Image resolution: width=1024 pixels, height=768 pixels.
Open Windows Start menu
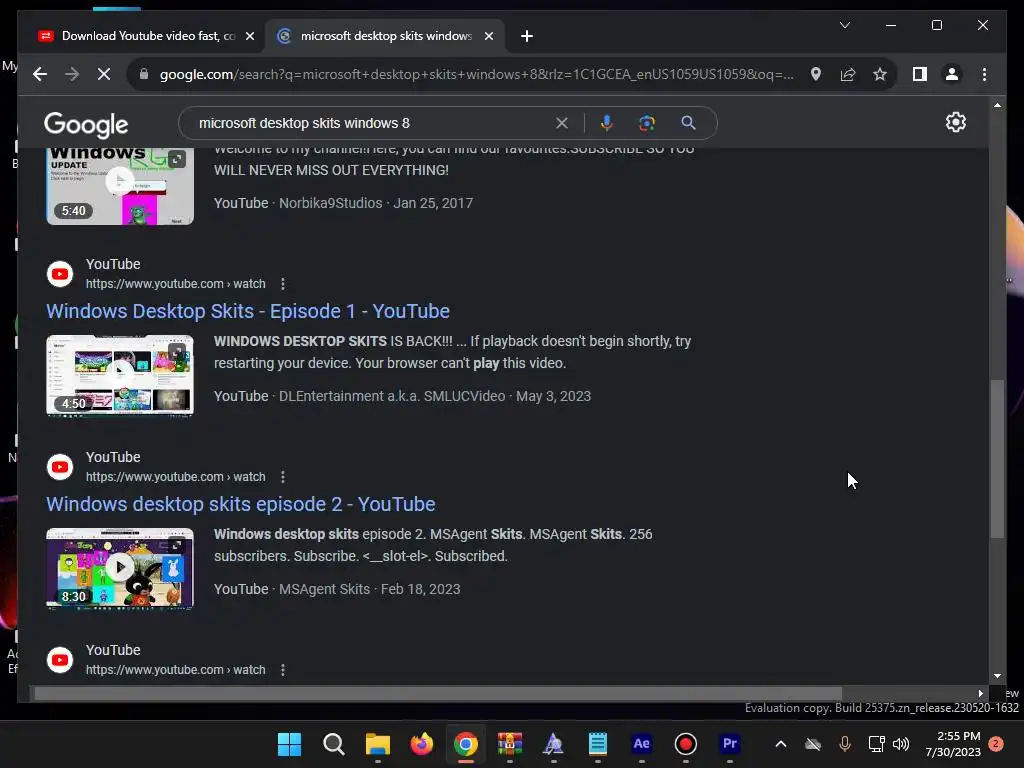289,744
